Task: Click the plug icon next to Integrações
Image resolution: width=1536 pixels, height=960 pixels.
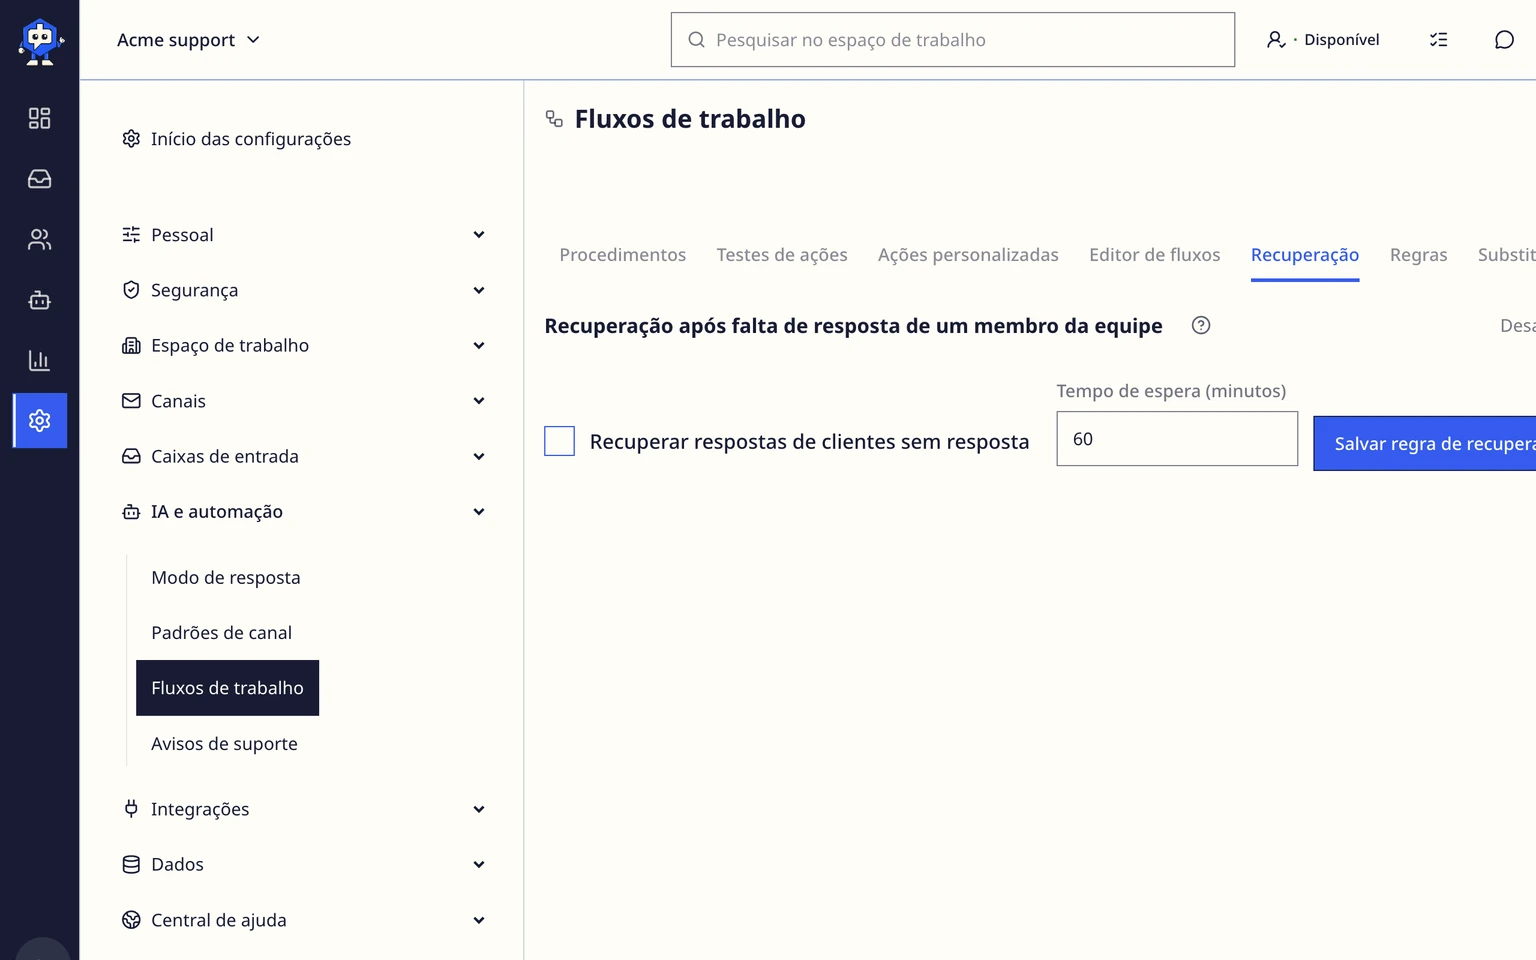Action: pyautogui.click(x=131, y=808)
